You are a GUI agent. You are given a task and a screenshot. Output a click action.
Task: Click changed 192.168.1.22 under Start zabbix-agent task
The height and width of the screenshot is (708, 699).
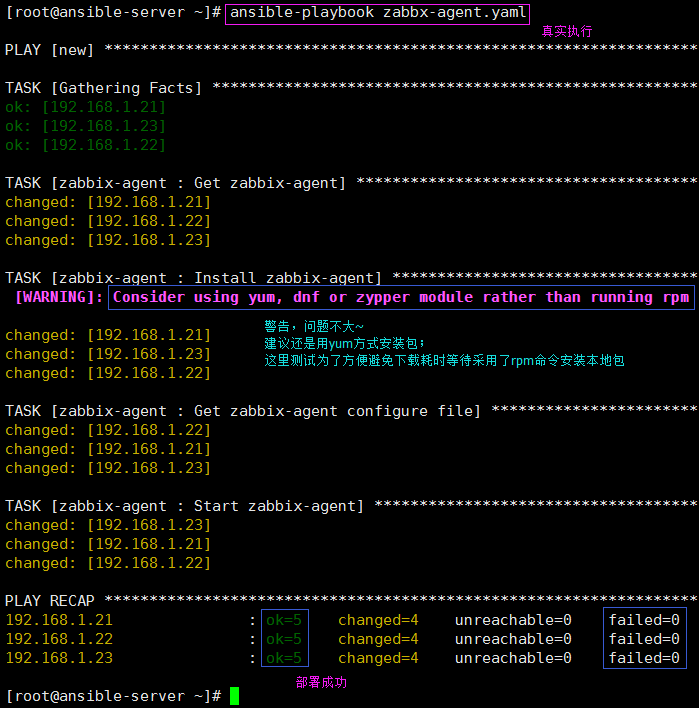pos(108,563)
